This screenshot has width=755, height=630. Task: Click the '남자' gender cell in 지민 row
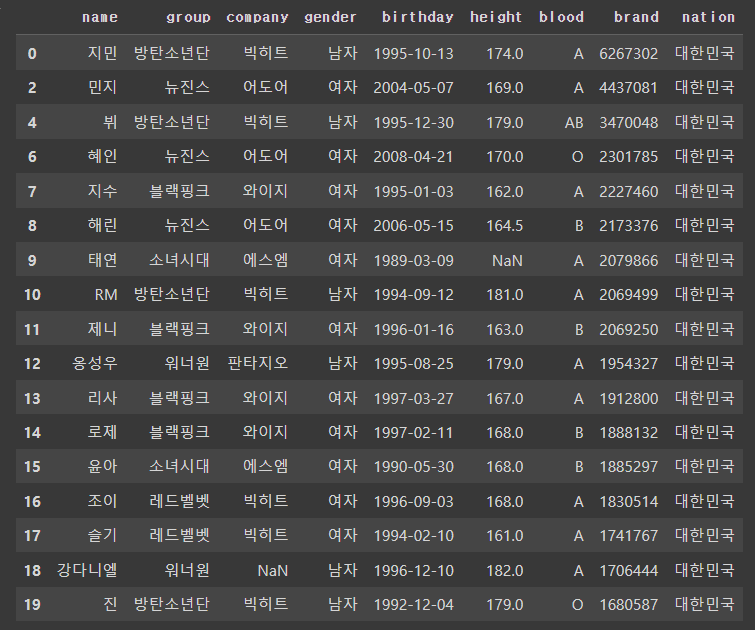342,53
